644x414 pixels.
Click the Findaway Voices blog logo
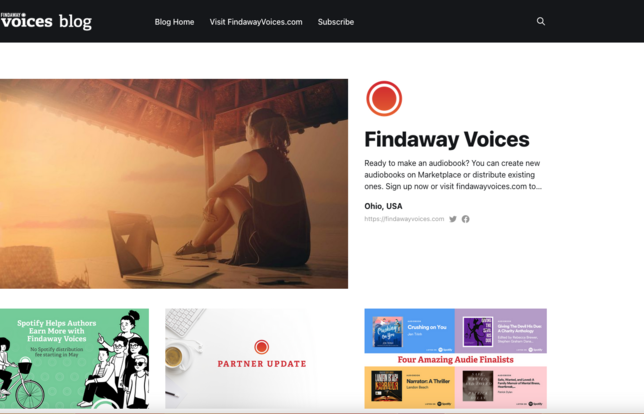[46, 21]
